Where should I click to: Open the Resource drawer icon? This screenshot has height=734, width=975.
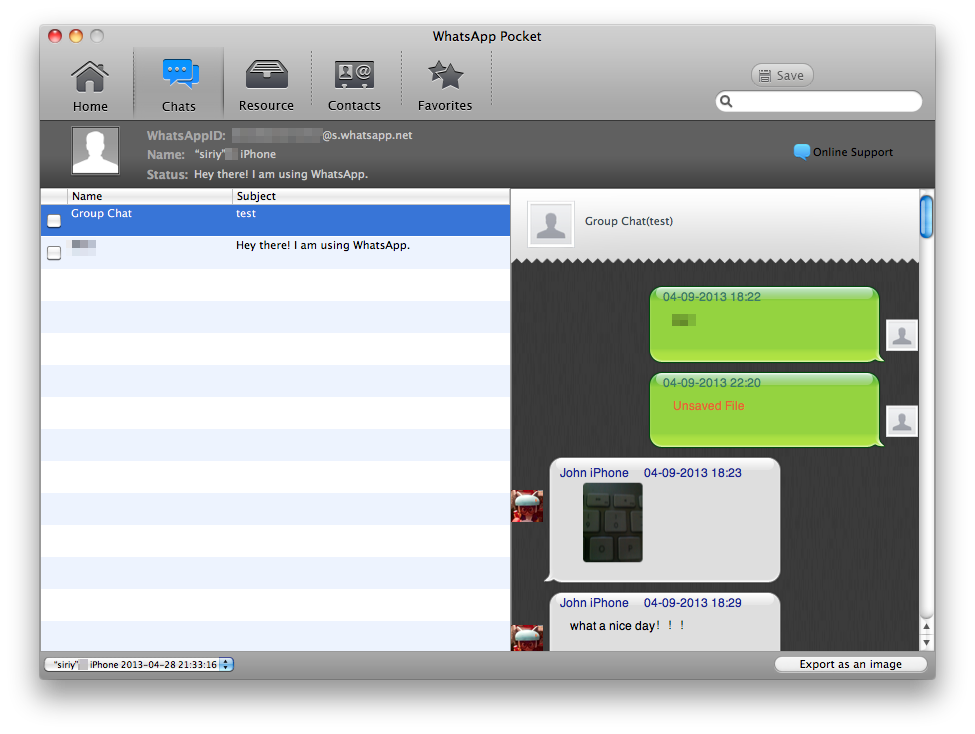coord(266,76)
